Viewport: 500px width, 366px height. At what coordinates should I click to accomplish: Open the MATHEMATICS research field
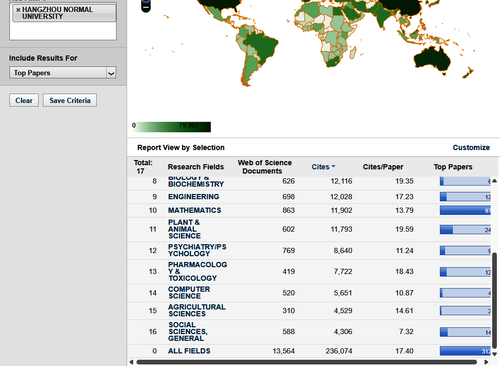(x=194, y=210)
